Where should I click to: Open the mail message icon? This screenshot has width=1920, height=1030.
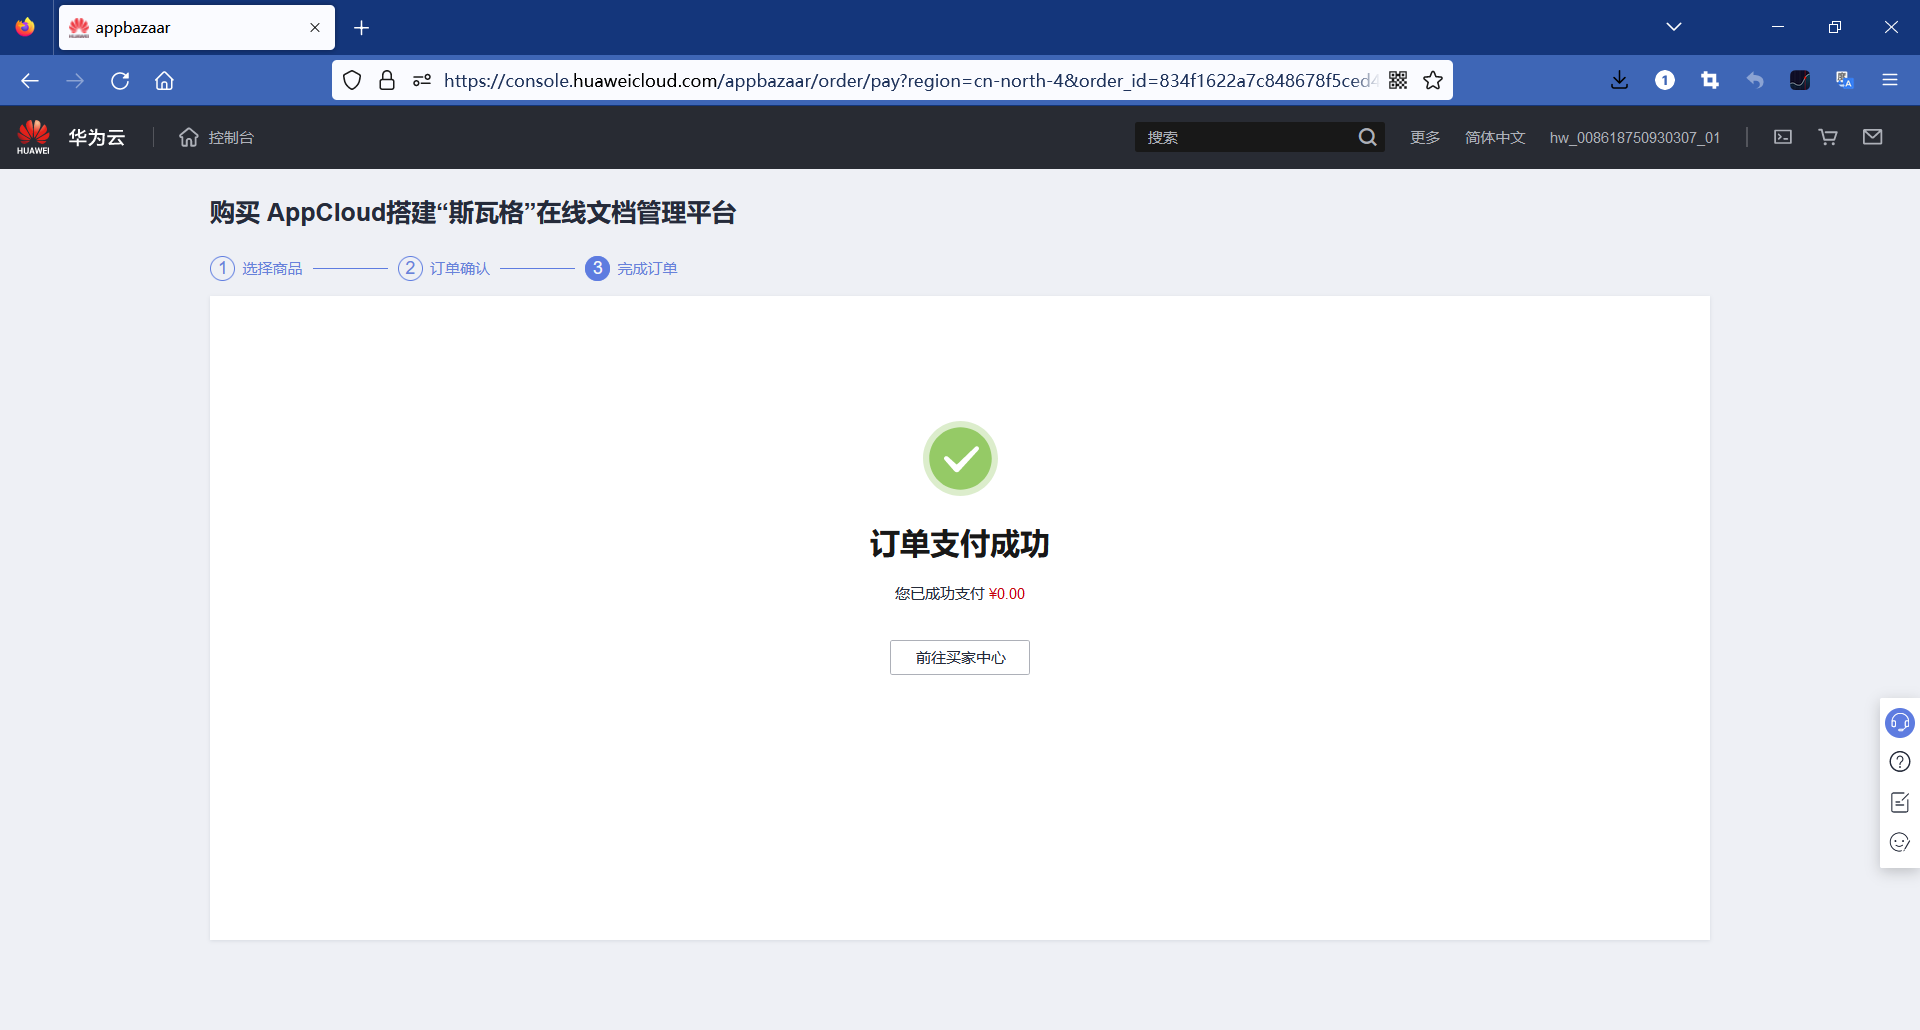1874,137
